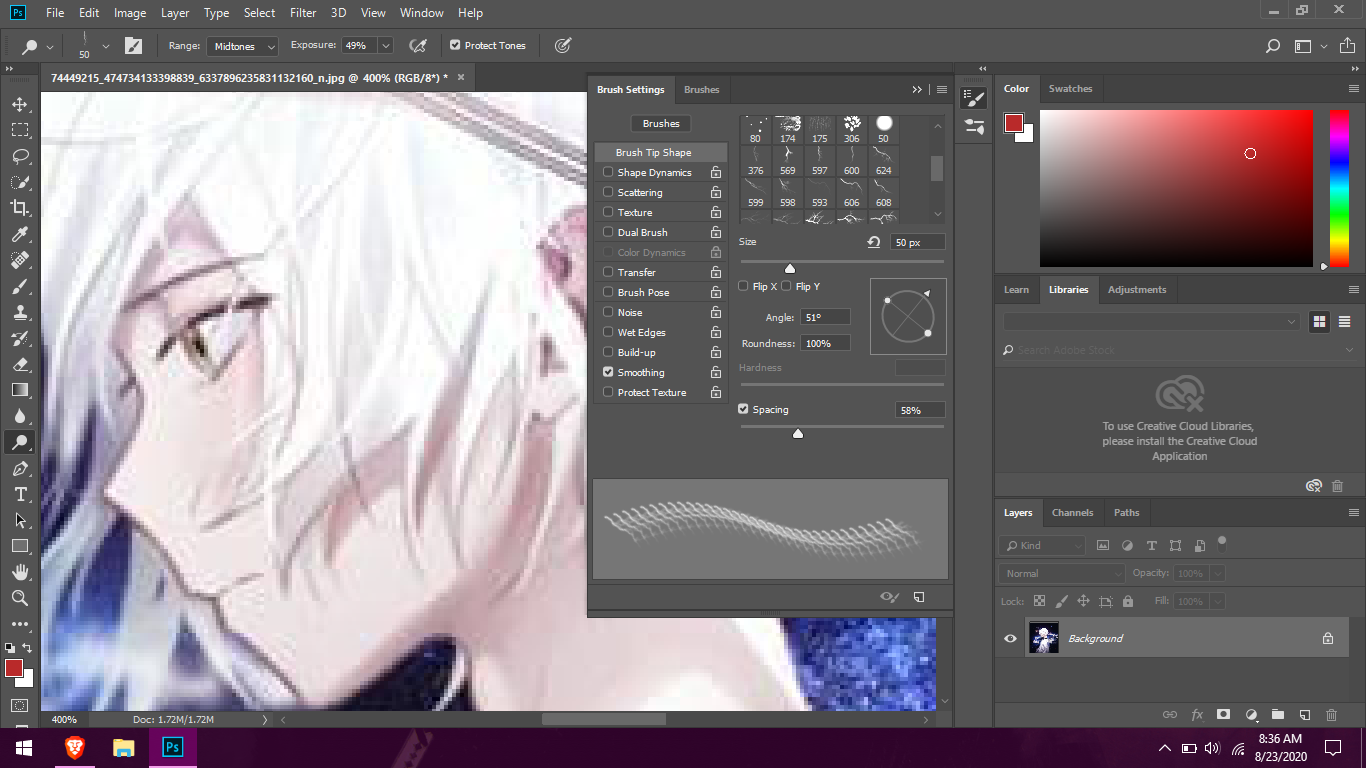Select the Rectangular Marquee tool
The width and height of the screenshot is (1366, 768).
[x=19, y=130]
